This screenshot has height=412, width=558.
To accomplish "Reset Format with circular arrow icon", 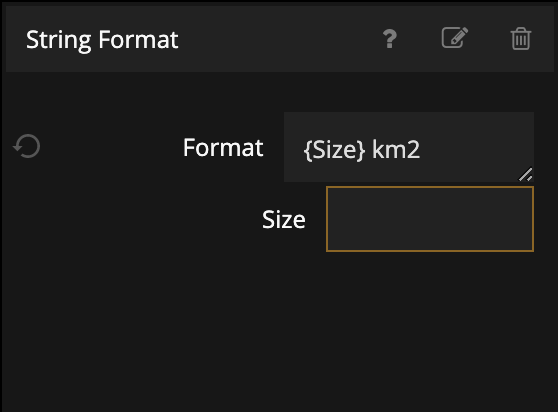I will tap(27, 146).
